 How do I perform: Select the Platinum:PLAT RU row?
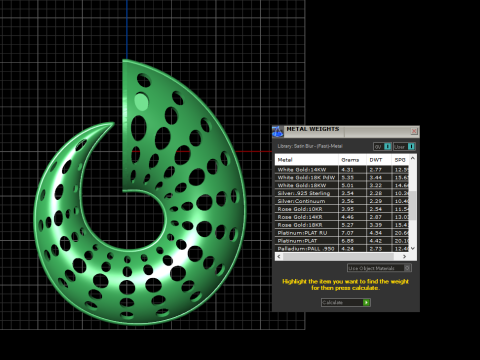pyautogui.click(x=342, y=233)
